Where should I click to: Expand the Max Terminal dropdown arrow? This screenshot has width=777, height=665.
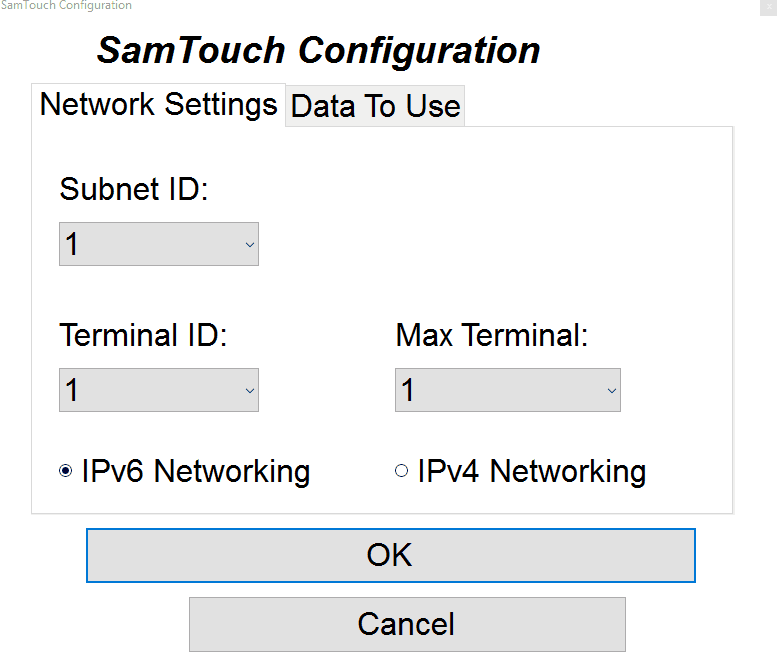pos(611,391)
